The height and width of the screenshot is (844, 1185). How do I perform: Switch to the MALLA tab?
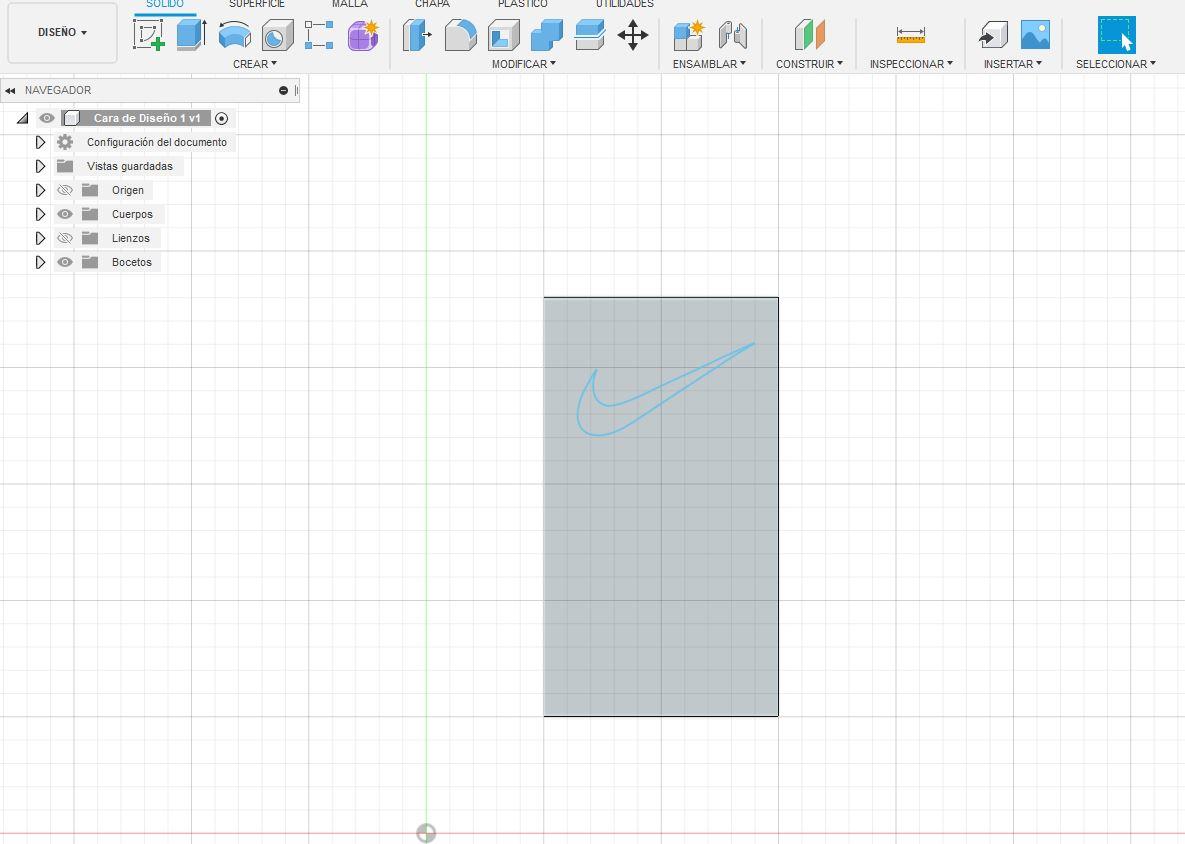(350, 5)
